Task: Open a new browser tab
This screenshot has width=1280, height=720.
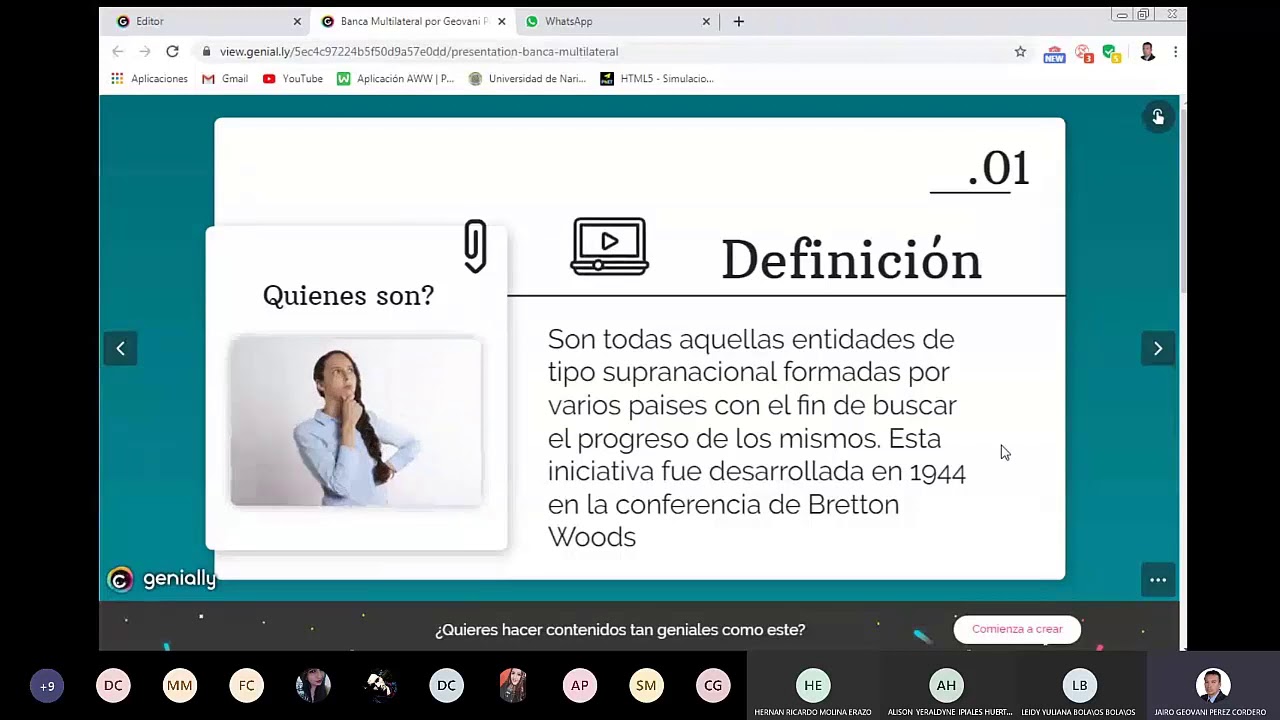Action: [739, 21]
